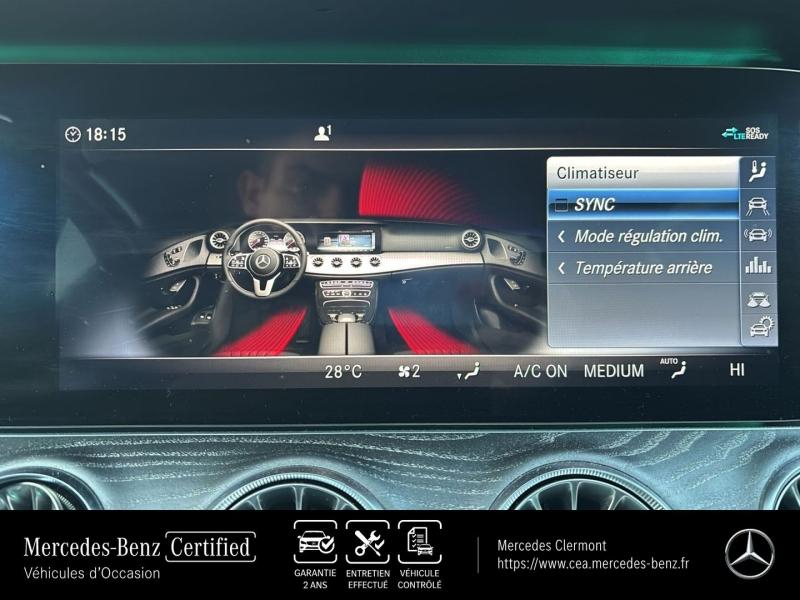Viewport: 800px width, 600px height.
Task: Enable the SYNC checkbox
Action: click(x=561, y=205)
